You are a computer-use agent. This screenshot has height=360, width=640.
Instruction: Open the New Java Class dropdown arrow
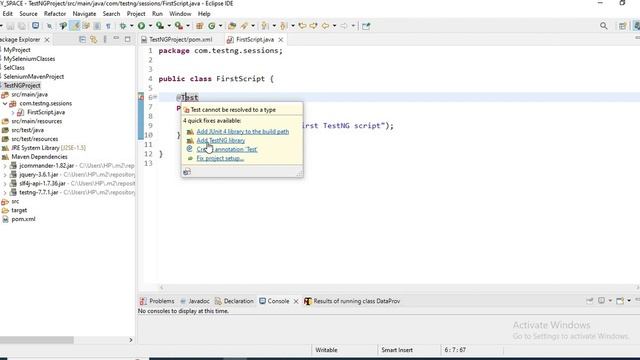220,26
